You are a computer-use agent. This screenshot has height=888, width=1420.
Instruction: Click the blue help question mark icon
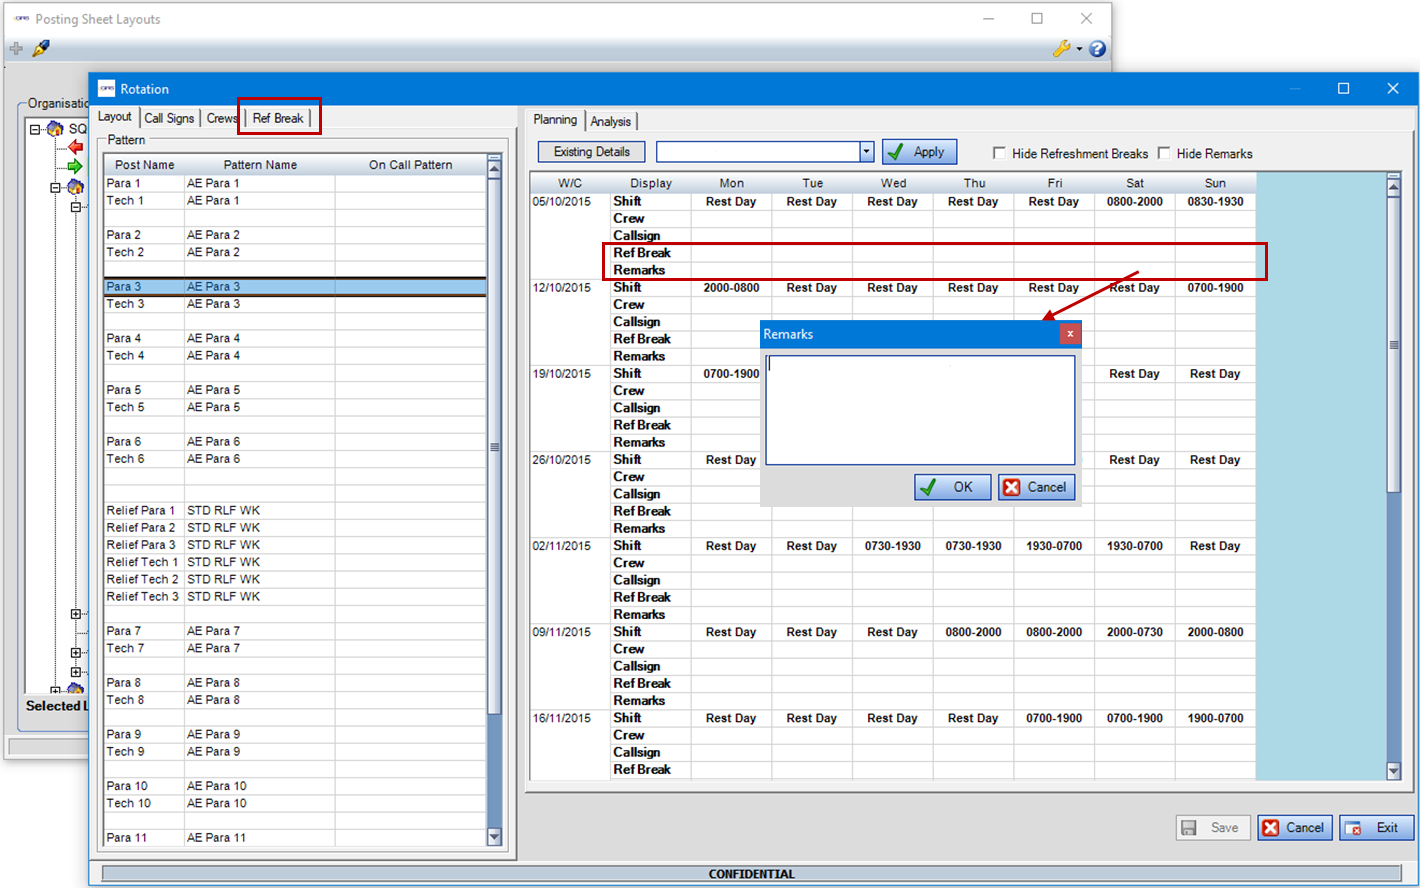[1097, 48]
